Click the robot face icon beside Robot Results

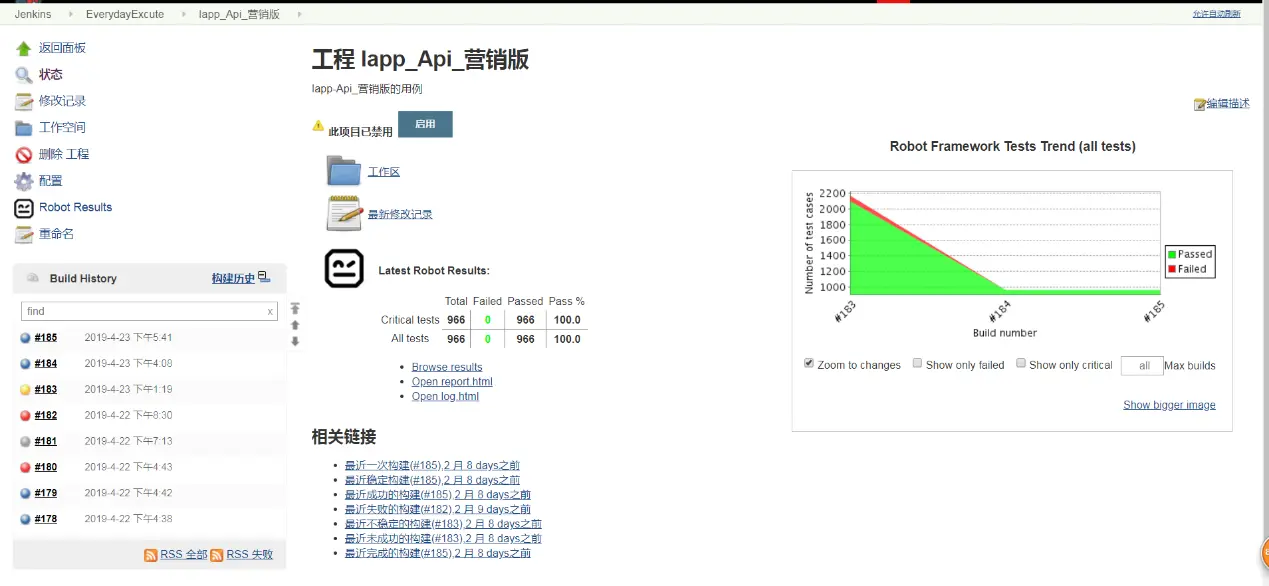(x=24, y=208)
